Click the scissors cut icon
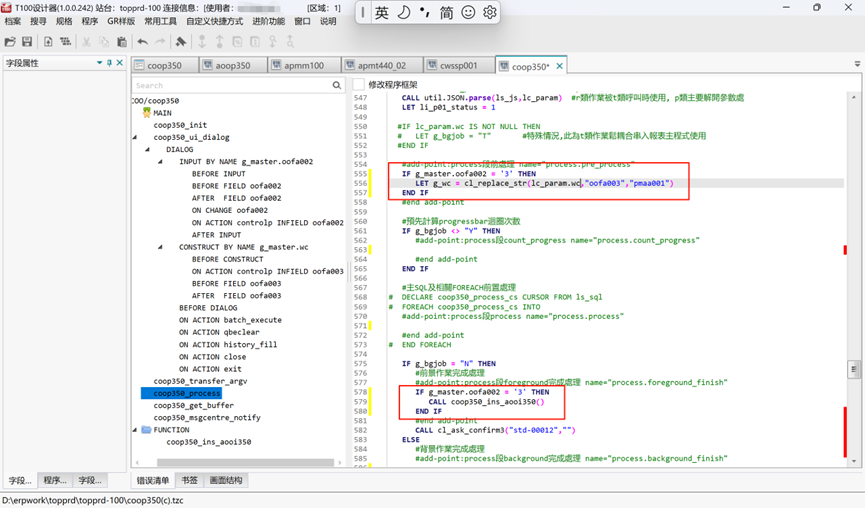 86,41
